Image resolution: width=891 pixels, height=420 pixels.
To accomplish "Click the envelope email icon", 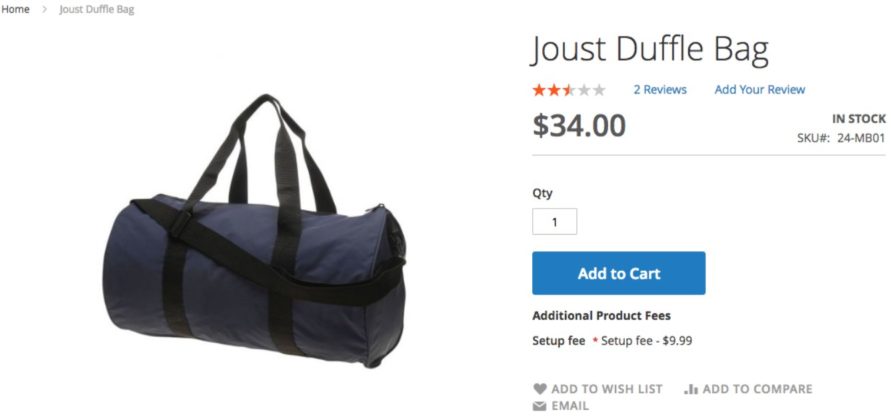I will pyautogui.click(x=539, y=406).
